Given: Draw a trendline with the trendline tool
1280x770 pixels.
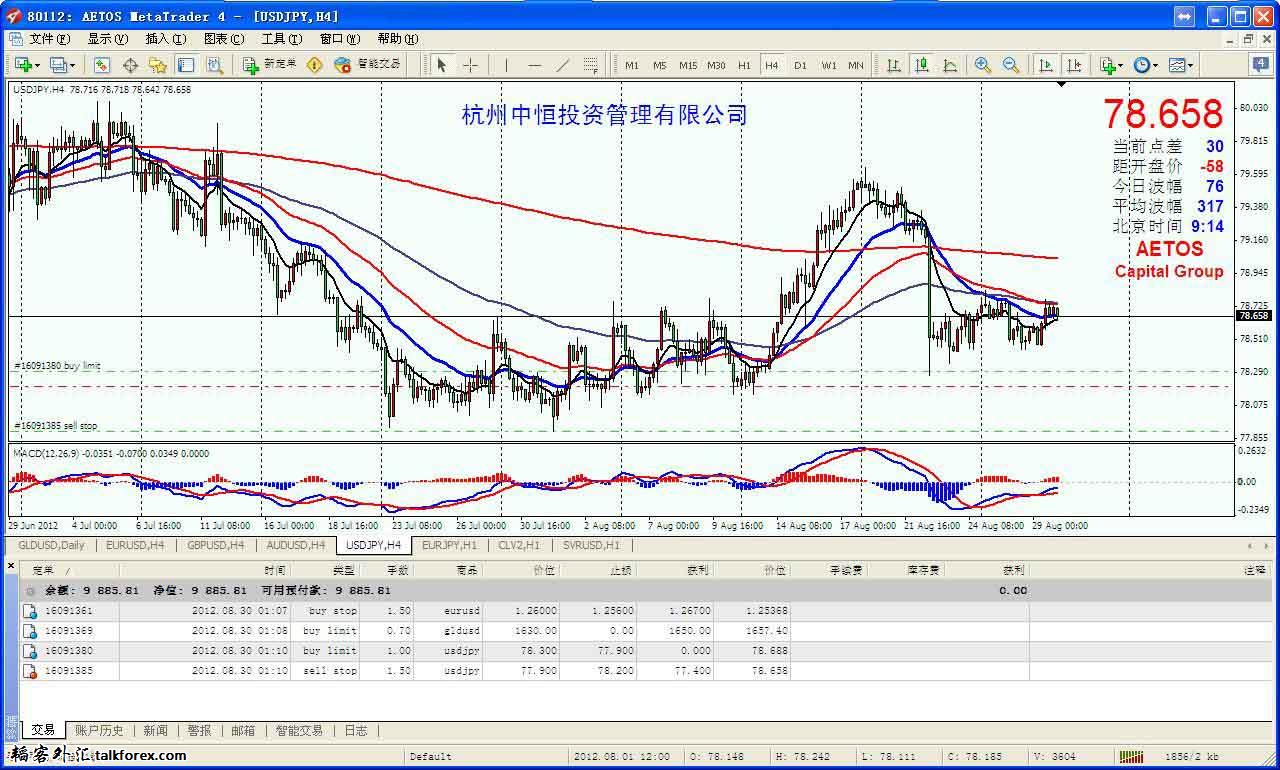Looking at the screenshot, I should coord(563,65).
